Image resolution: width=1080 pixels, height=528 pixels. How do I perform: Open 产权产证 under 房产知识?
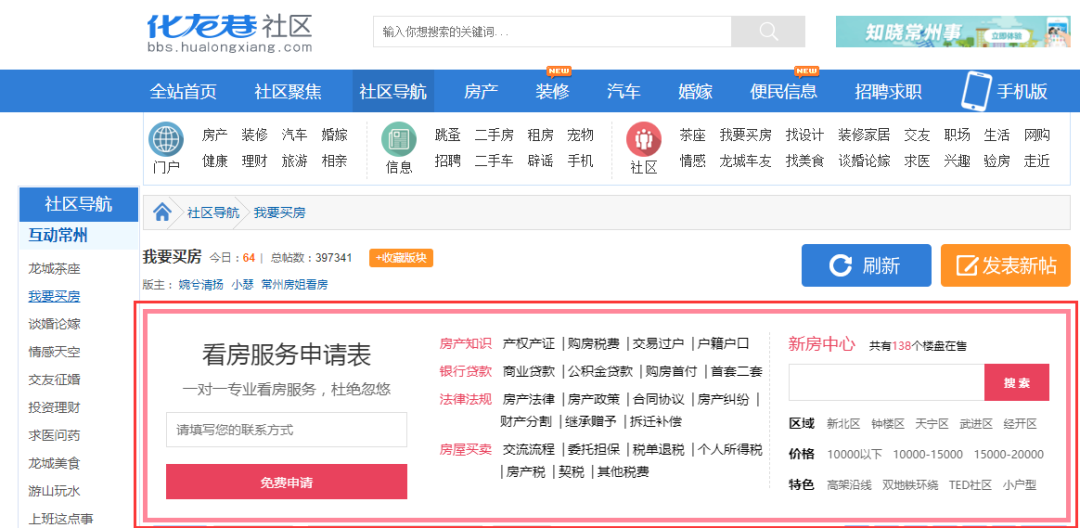tap(528, 343)
